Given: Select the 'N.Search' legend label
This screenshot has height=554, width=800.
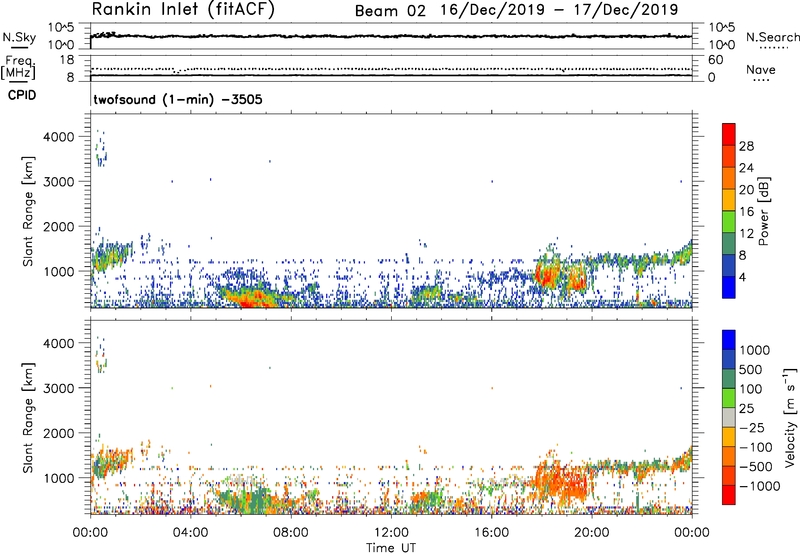Looking at the screenshot, I should click(773, 37).
